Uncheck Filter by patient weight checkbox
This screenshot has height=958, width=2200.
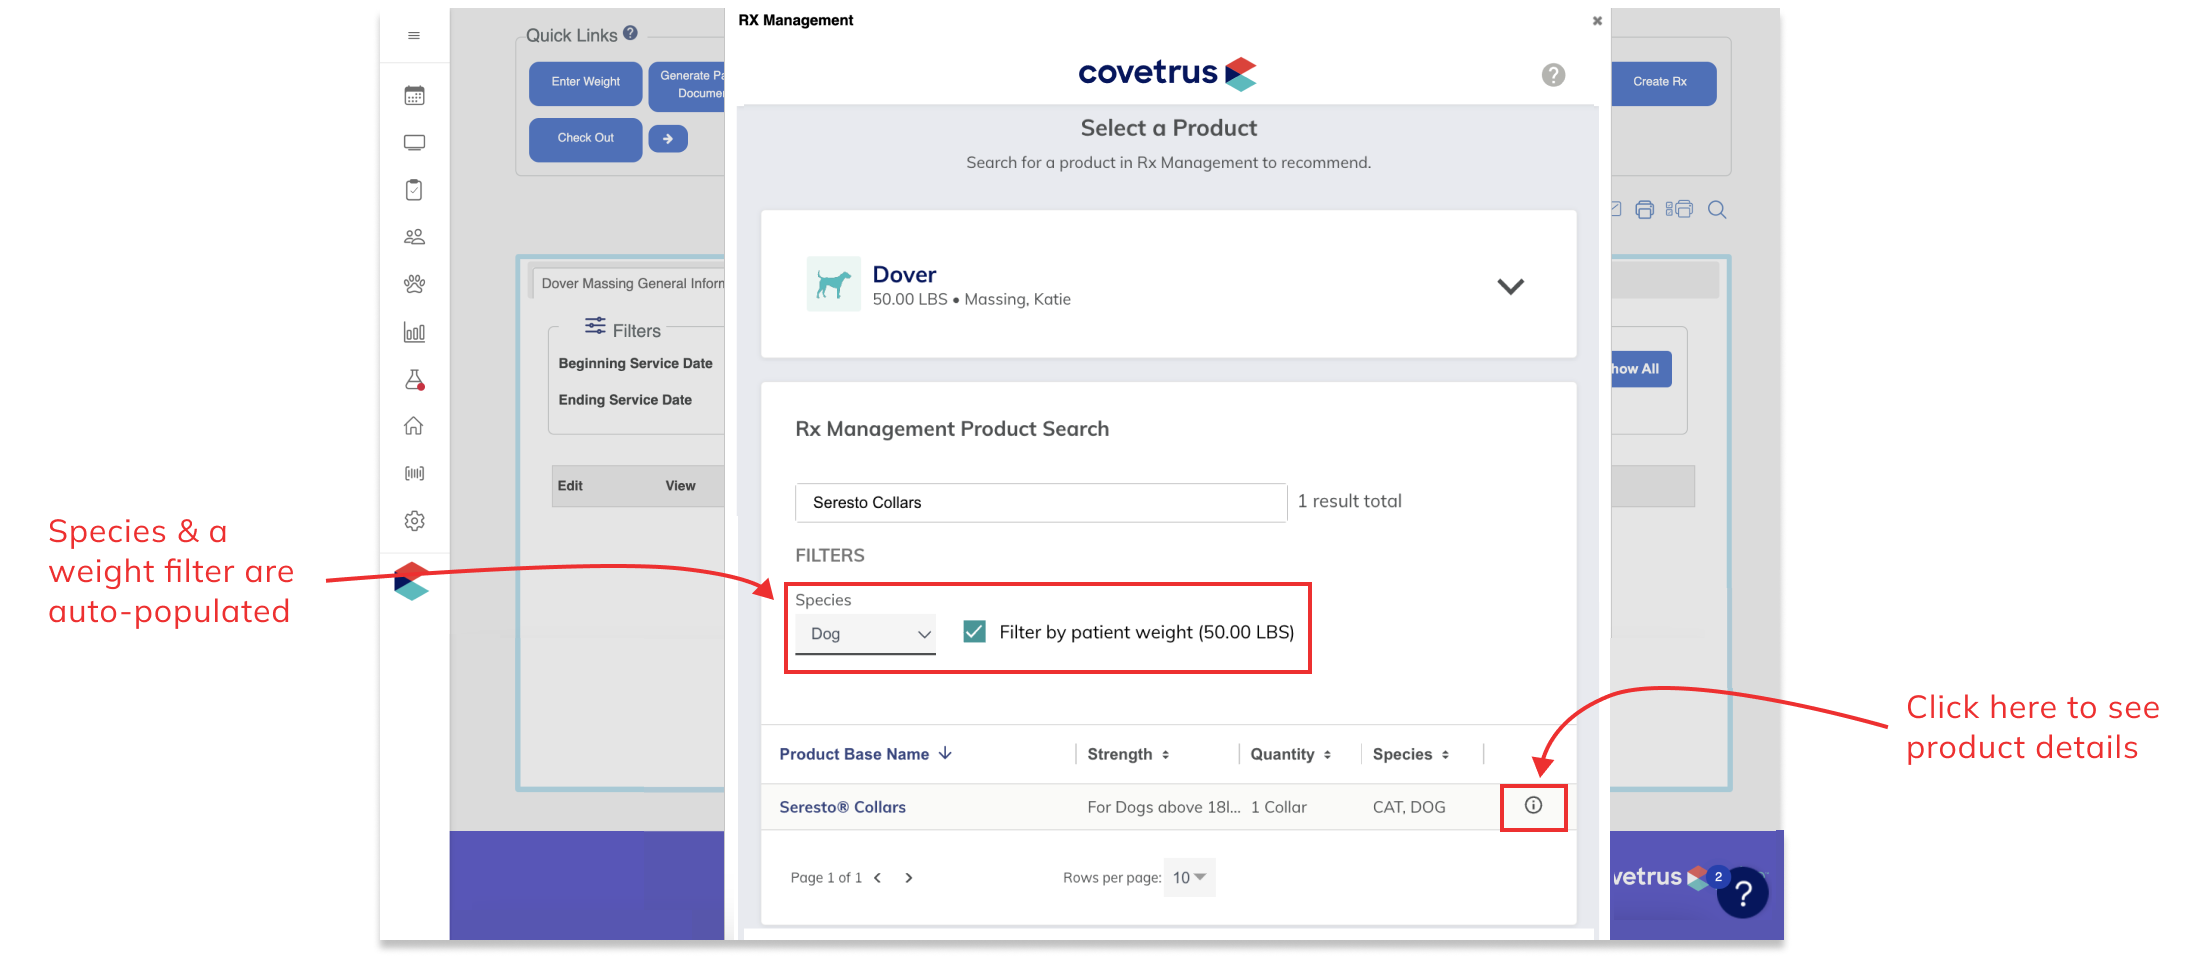pyautogui.click(x=974, y=631)
